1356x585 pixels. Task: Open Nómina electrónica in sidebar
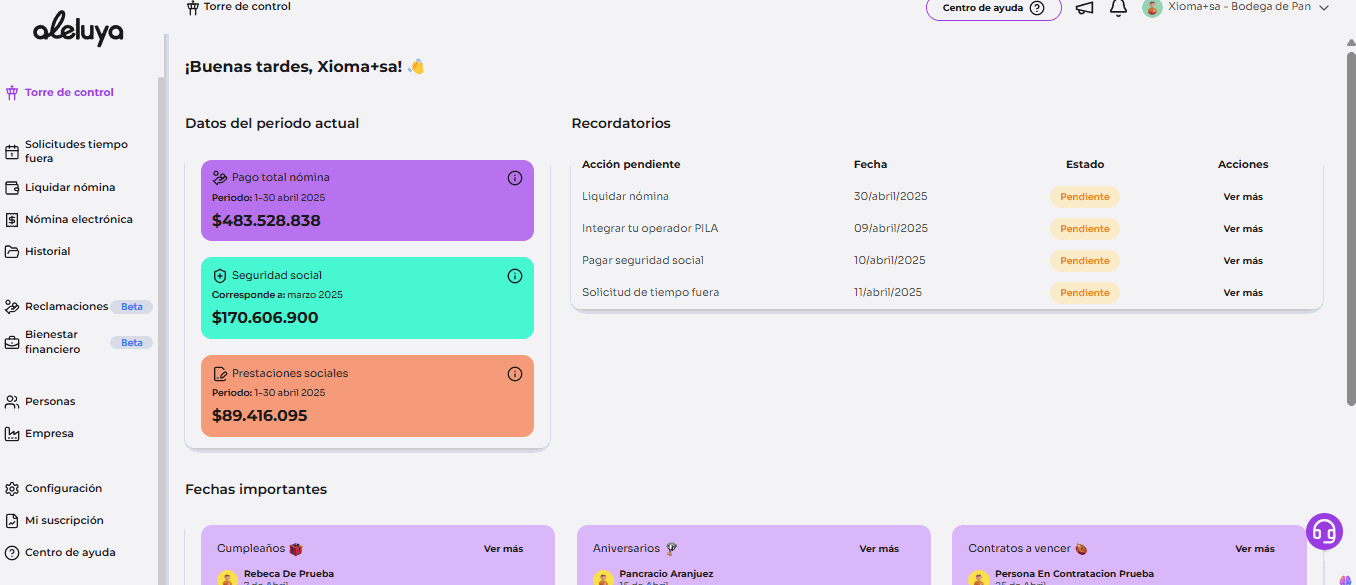pyautogui.click(x=79, y=219)
